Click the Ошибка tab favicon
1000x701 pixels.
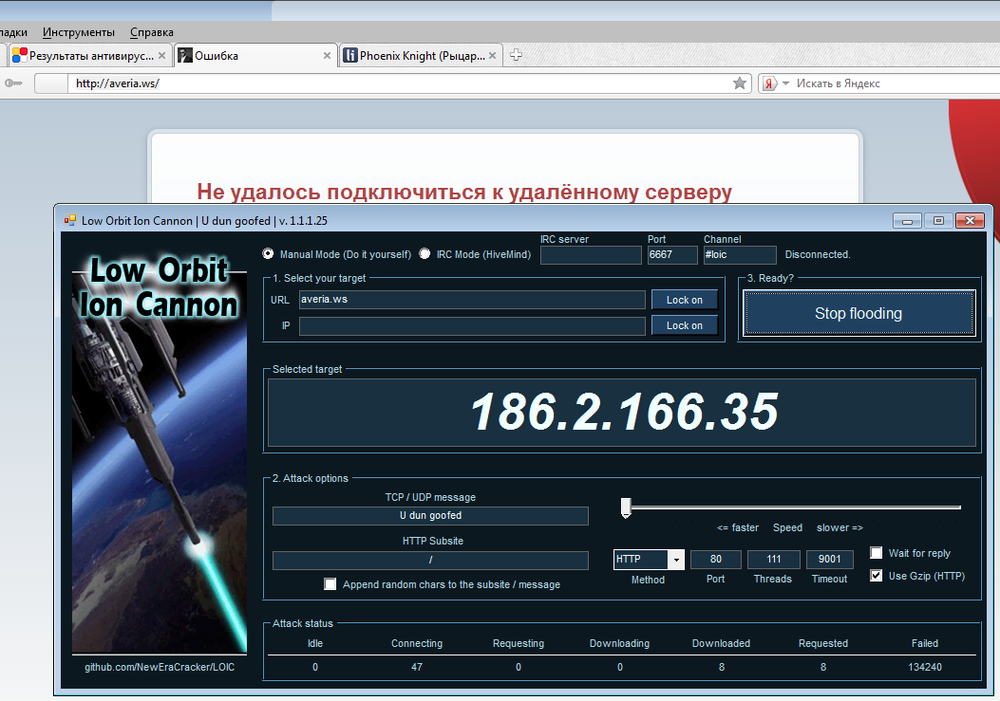point(186,55)
